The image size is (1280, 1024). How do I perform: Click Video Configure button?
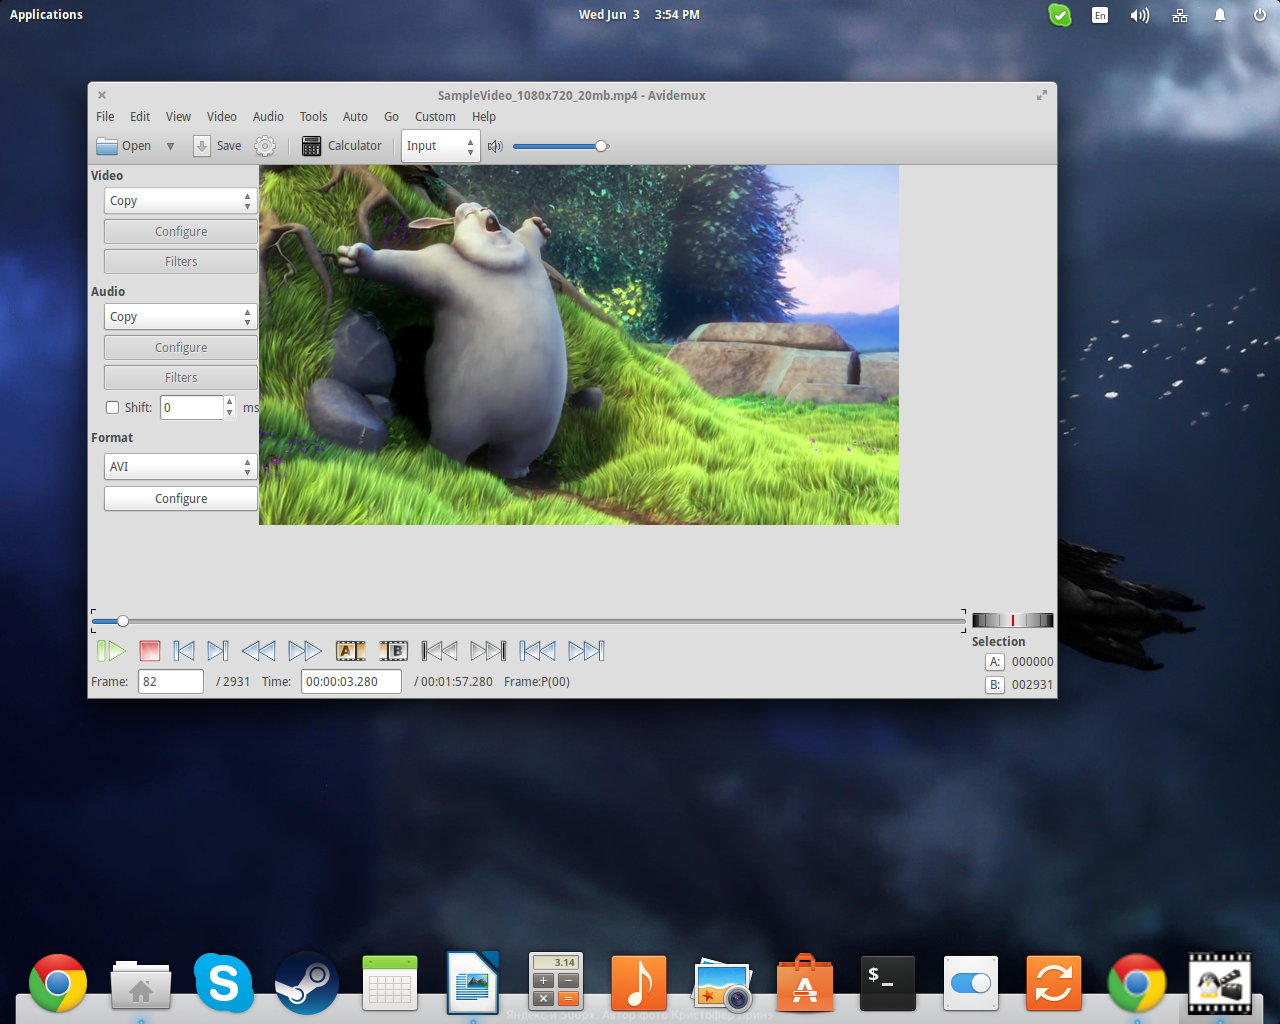181,232
